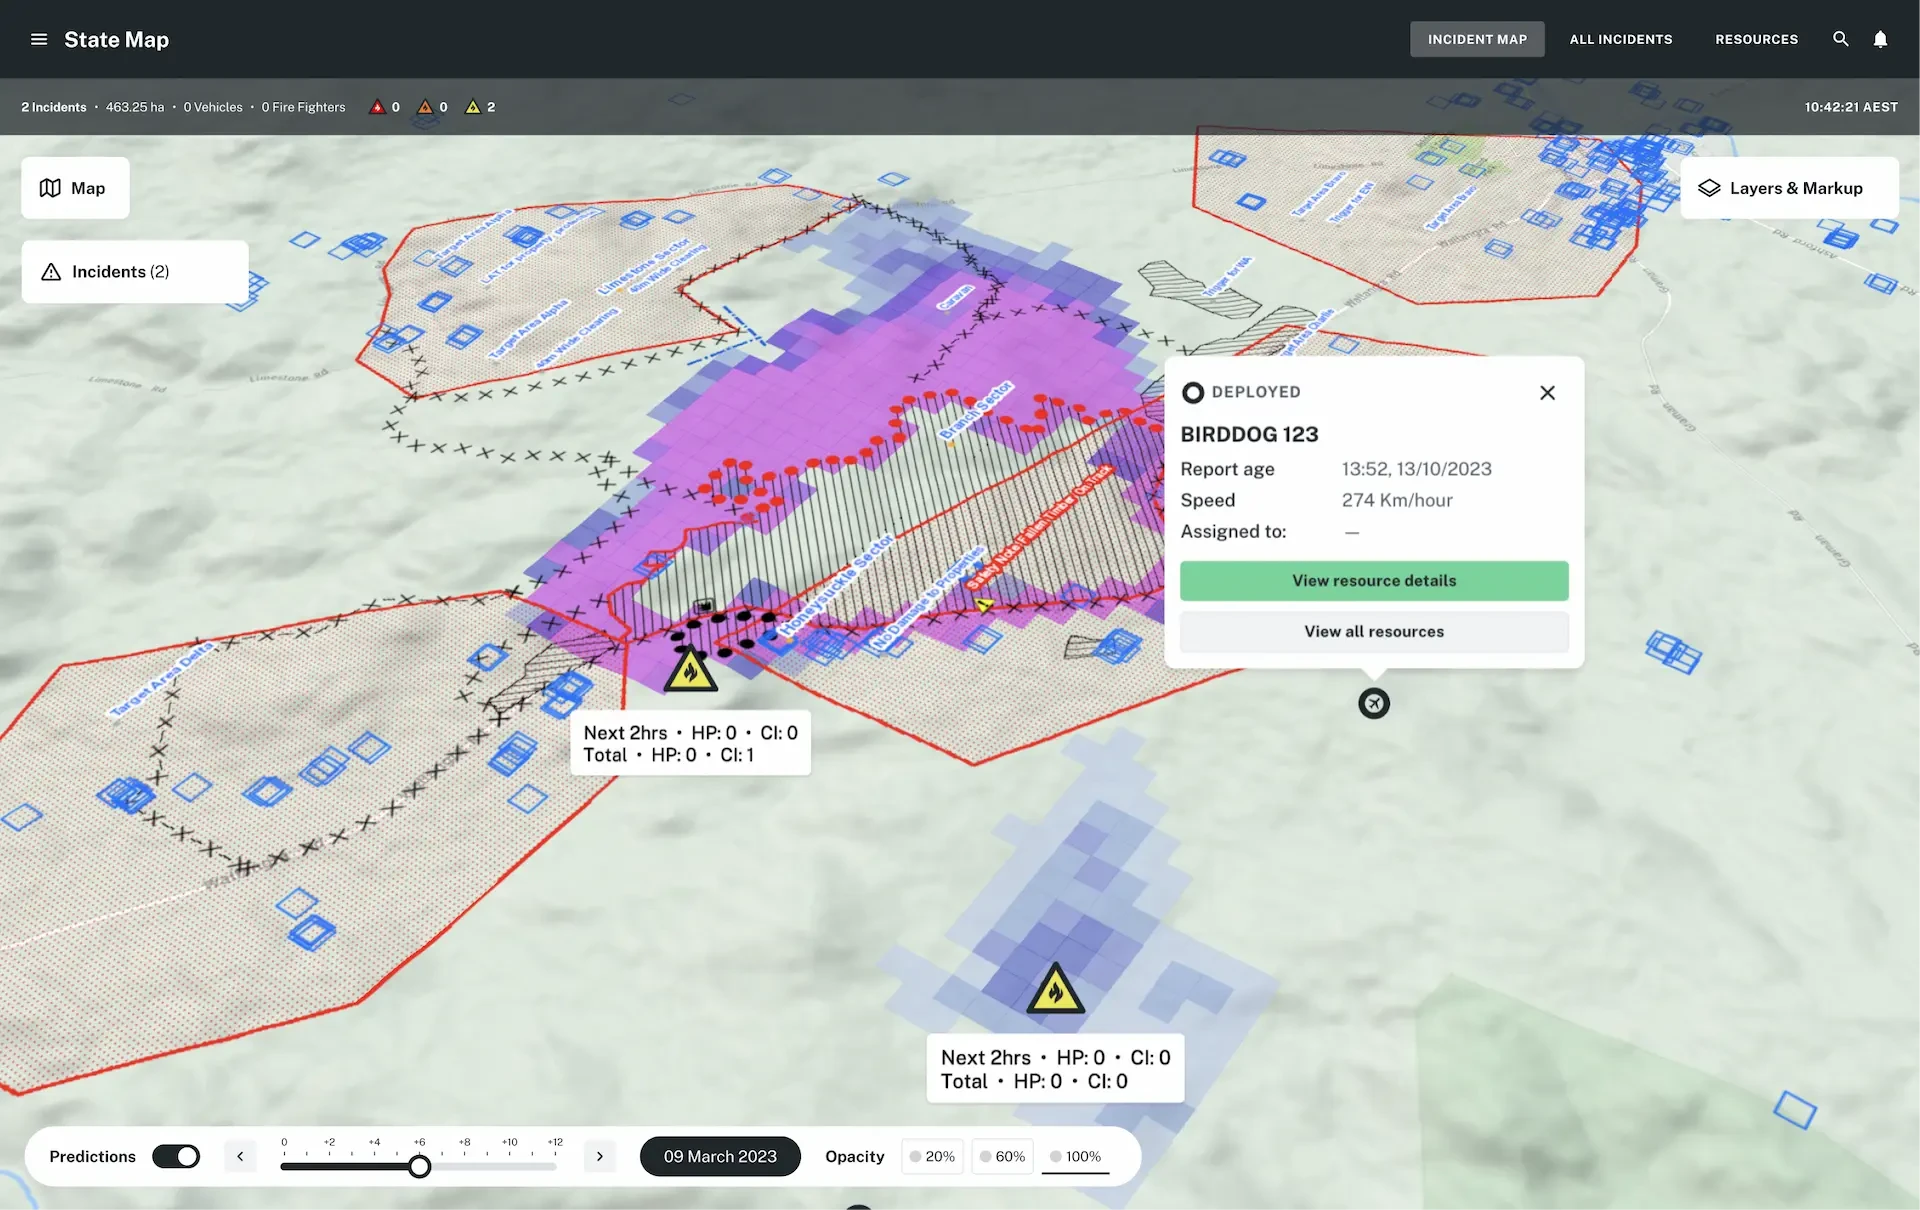Open the notifications bell
Screen dimensions: 1920x1210
1880,39
